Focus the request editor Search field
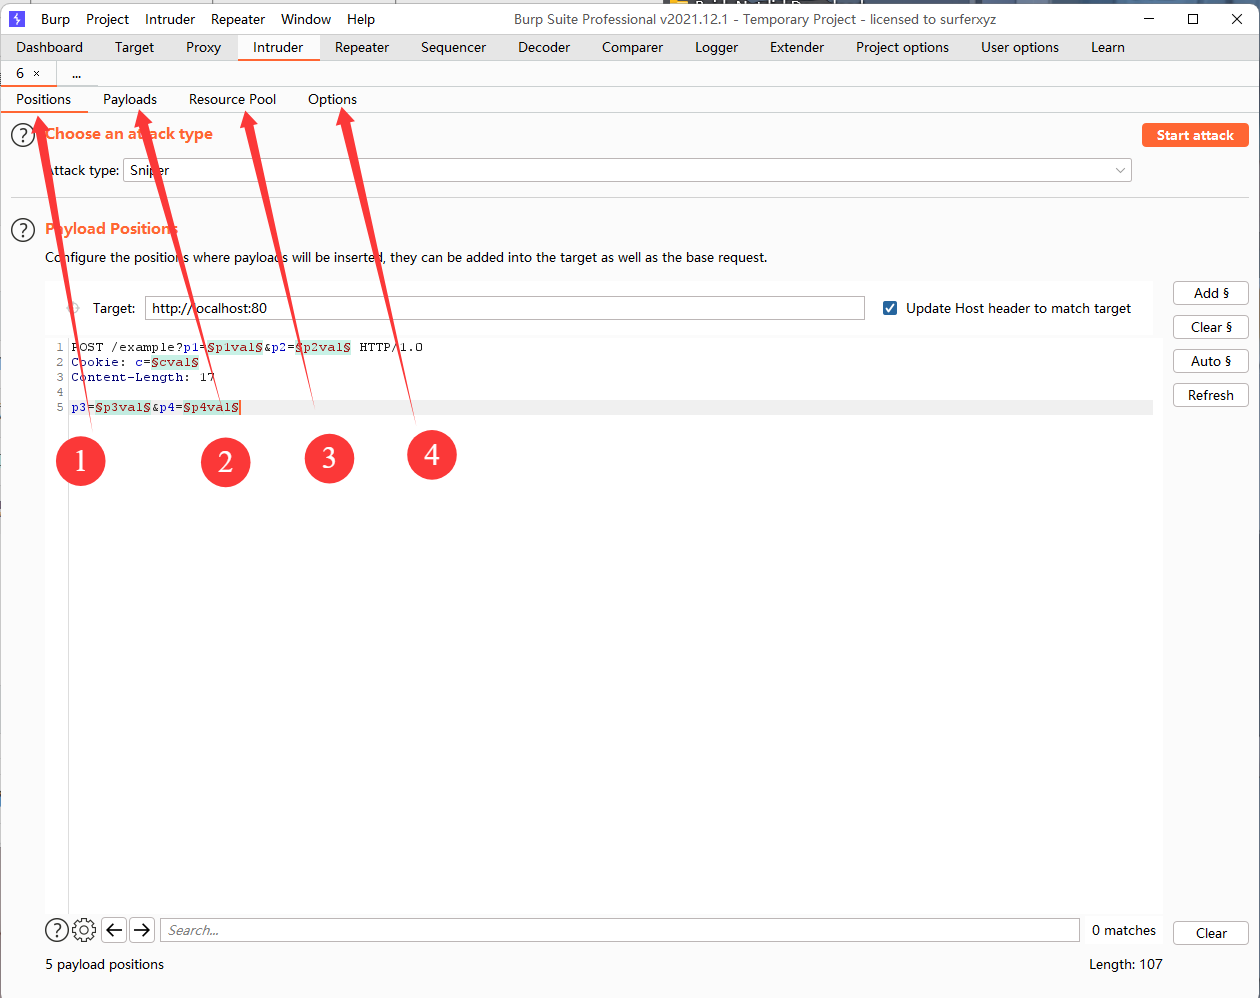 click(620, 930)
